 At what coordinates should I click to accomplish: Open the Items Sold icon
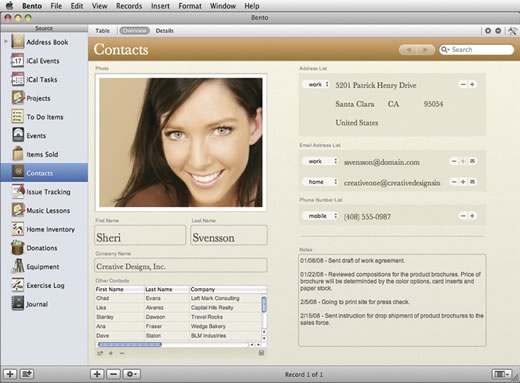(x=17, y=154)
